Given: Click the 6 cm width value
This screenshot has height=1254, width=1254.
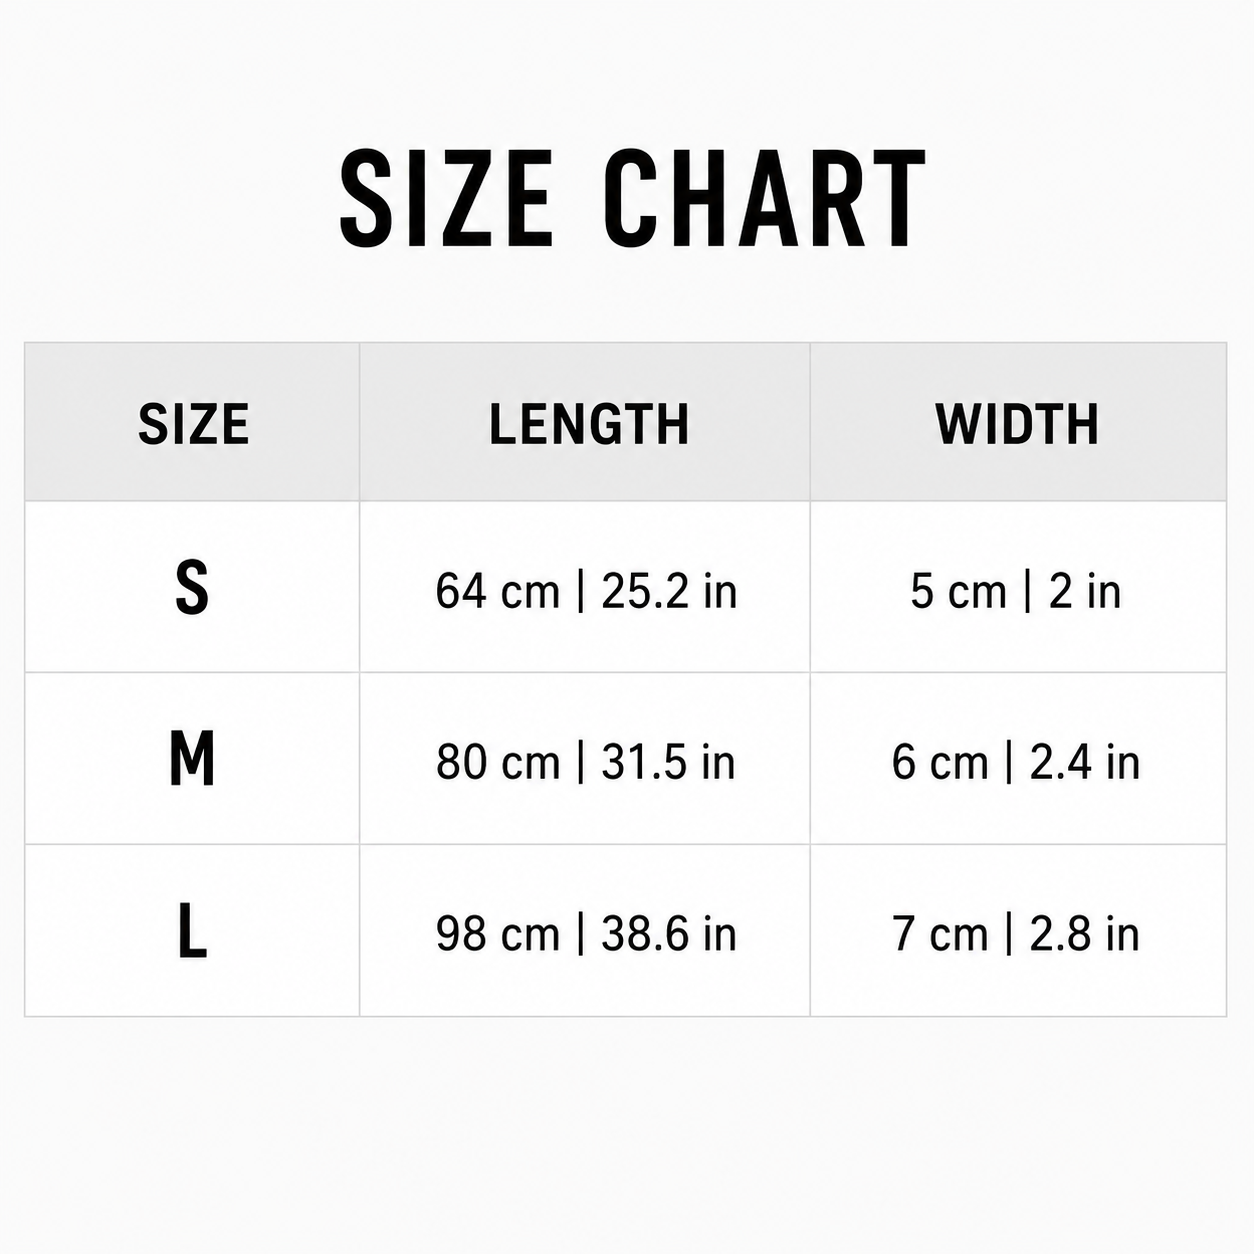Looking at the screenshot, I should pyautogui.click(x=940, y=762).
